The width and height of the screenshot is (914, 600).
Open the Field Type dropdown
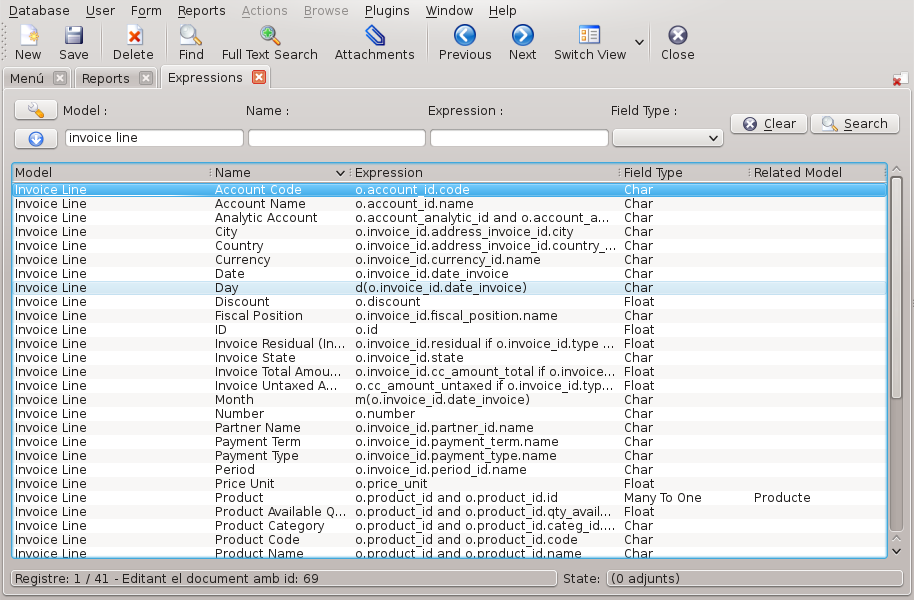click(x=668, y=138)
